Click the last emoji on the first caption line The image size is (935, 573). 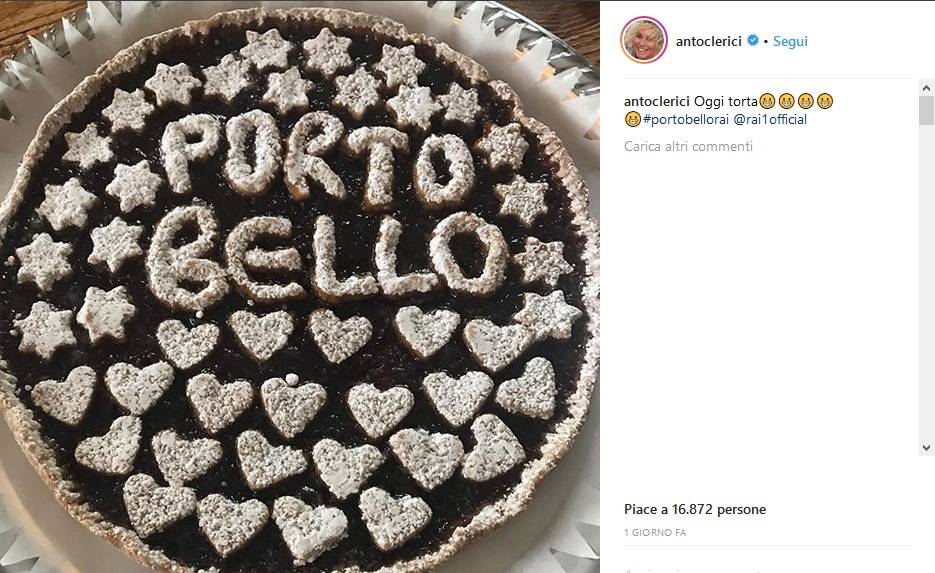click(x=825, y=101)
